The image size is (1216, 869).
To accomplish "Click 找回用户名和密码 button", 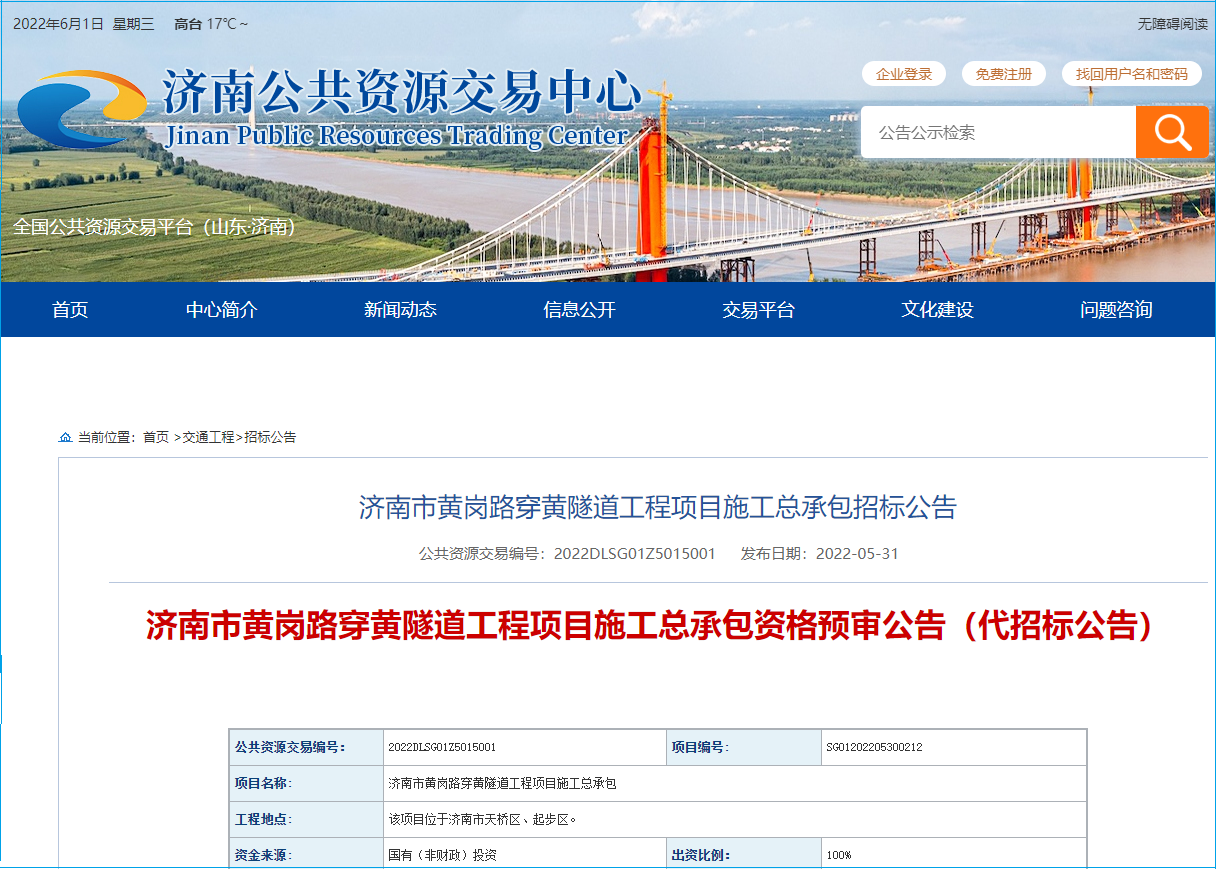I will click(1131, 74).
